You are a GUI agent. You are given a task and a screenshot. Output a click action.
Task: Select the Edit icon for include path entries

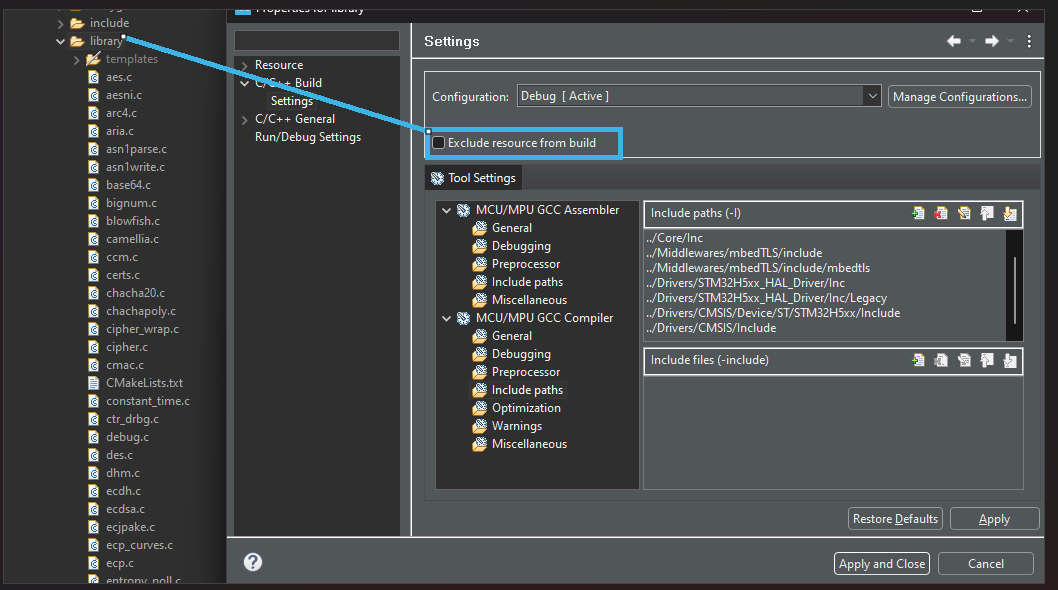click(x=964, y=212)
